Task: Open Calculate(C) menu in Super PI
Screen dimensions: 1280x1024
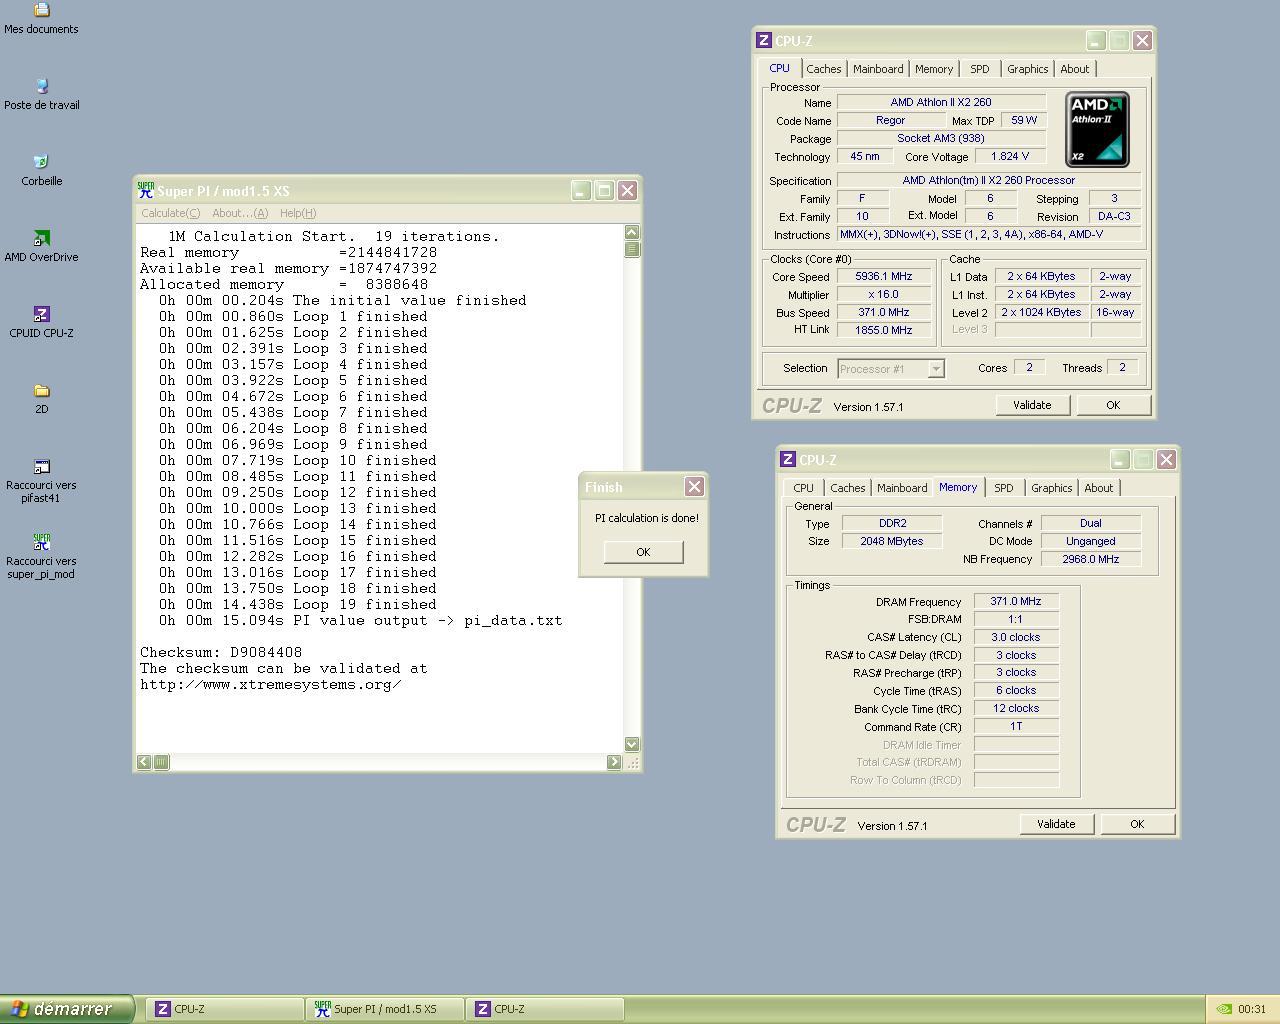Action: click(x=170, y=213)
